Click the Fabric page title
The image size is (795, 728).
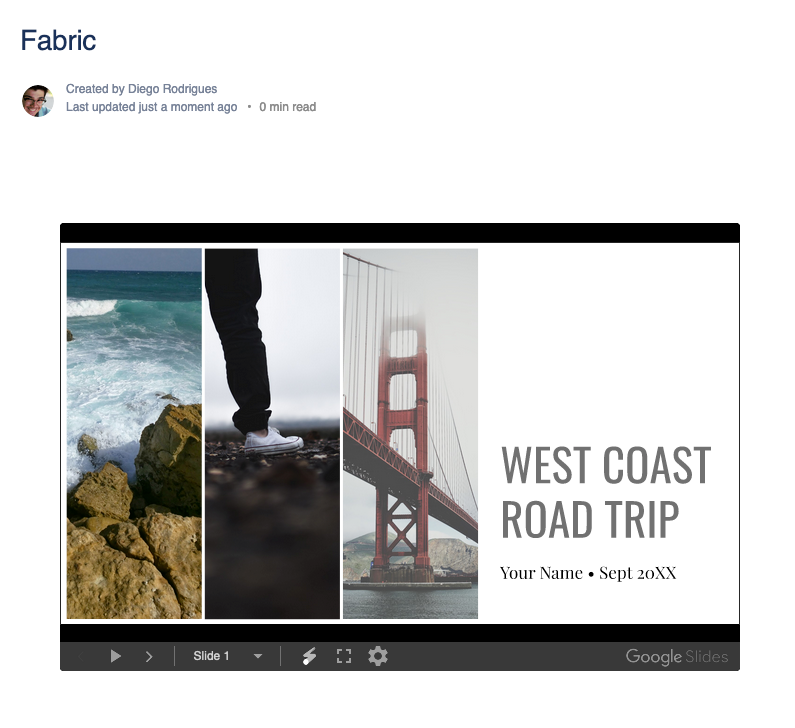(58, 40)
